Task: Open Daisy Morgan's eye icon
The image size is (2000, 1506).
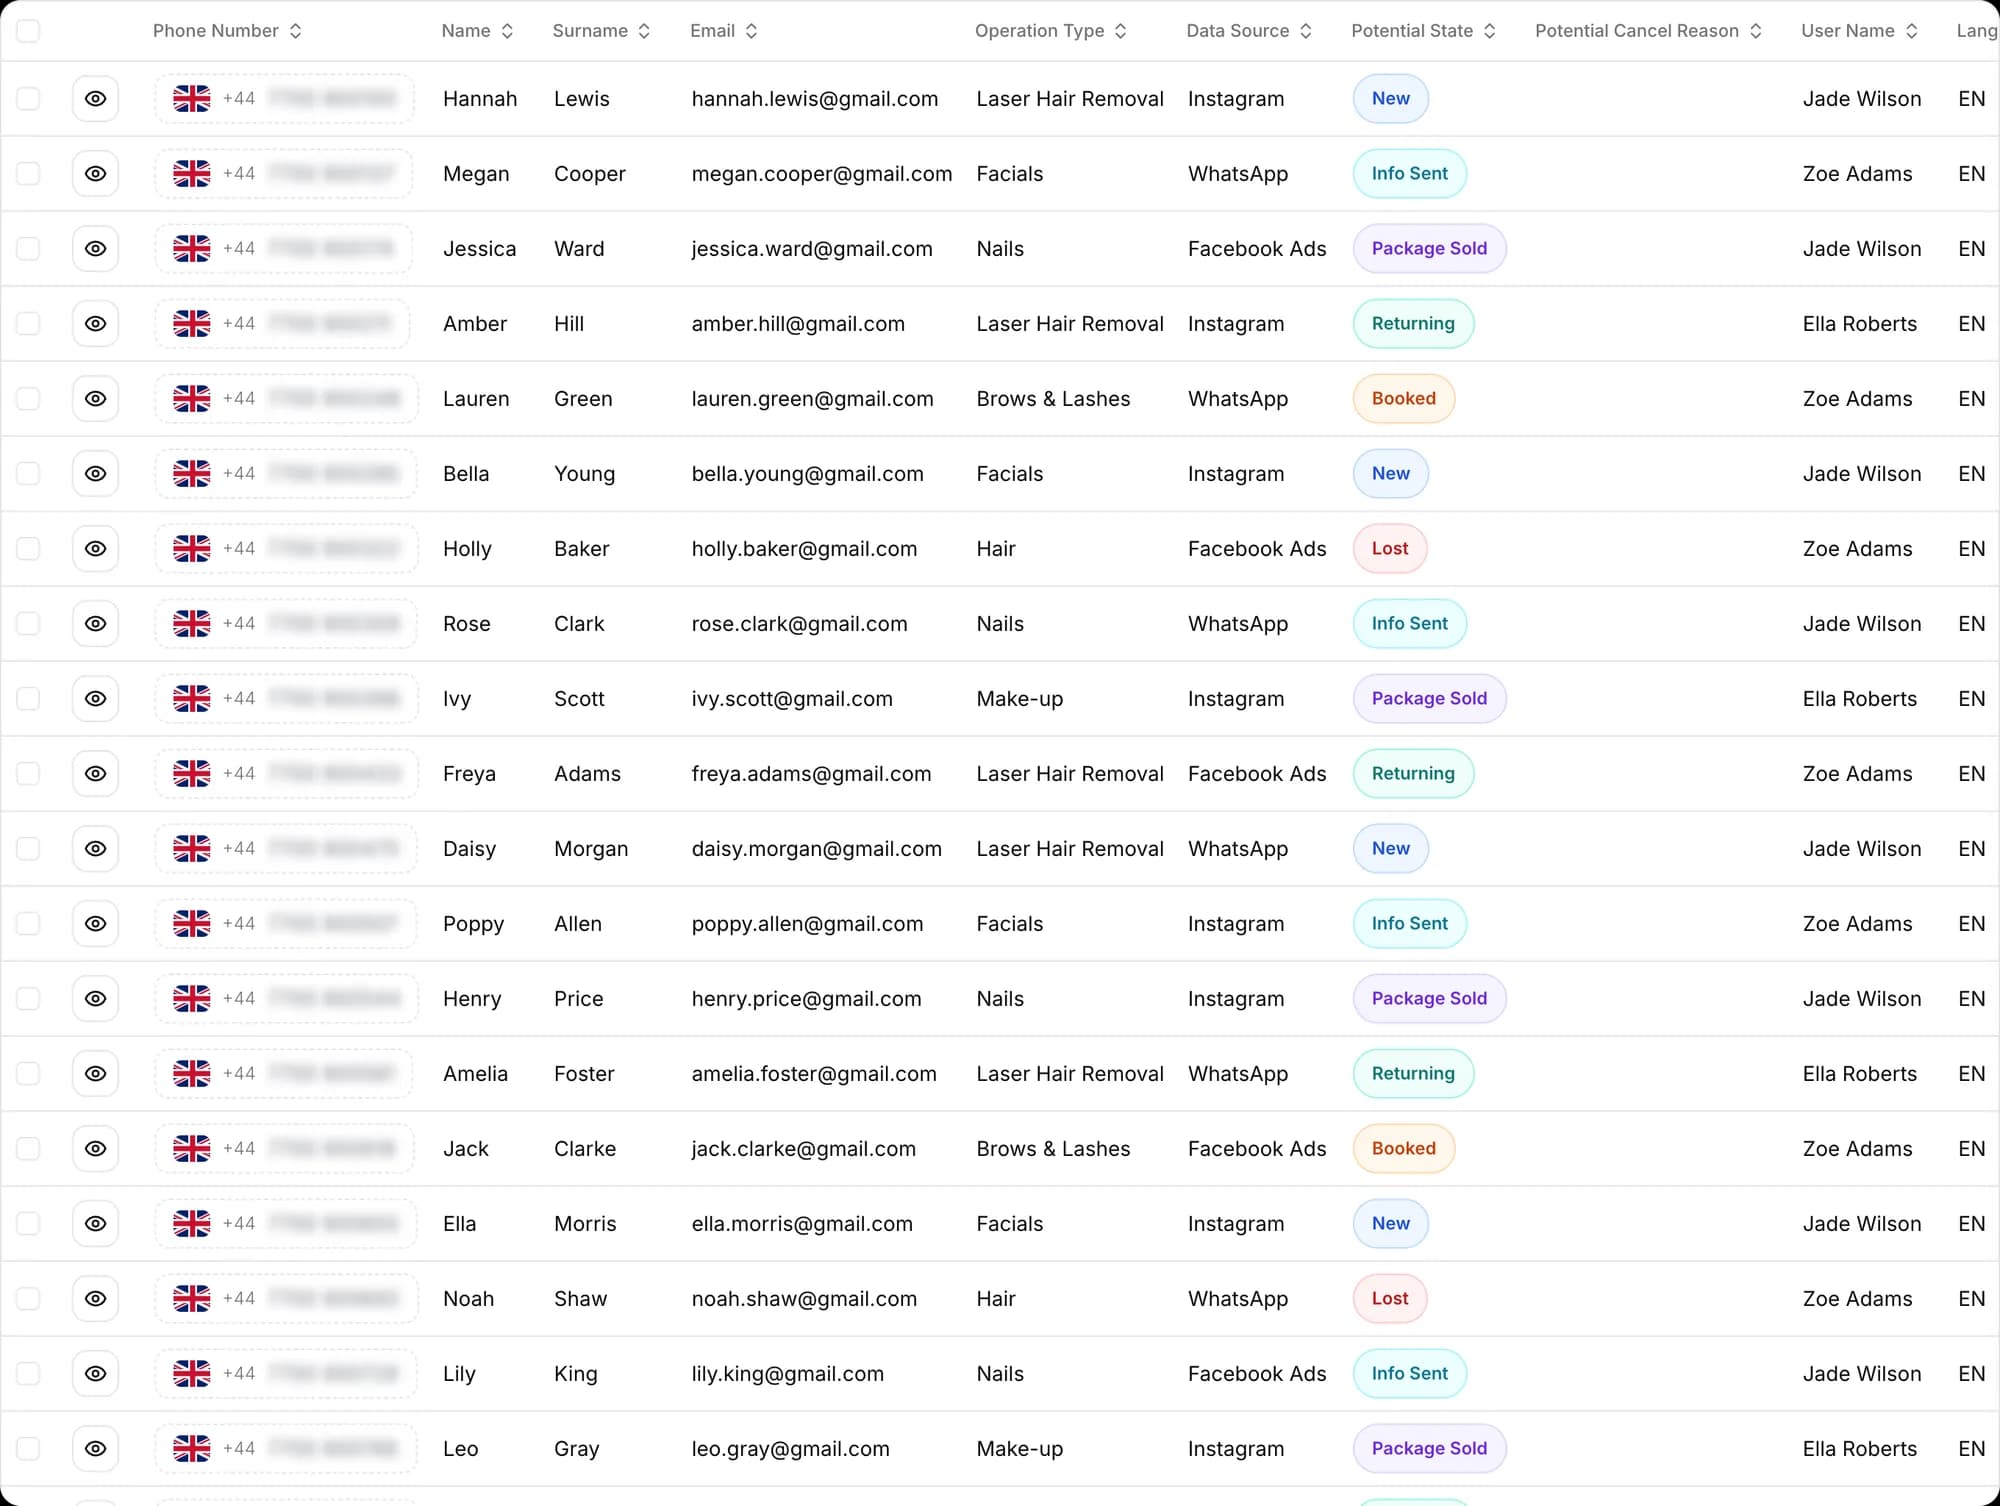Action: click(95, 849)
